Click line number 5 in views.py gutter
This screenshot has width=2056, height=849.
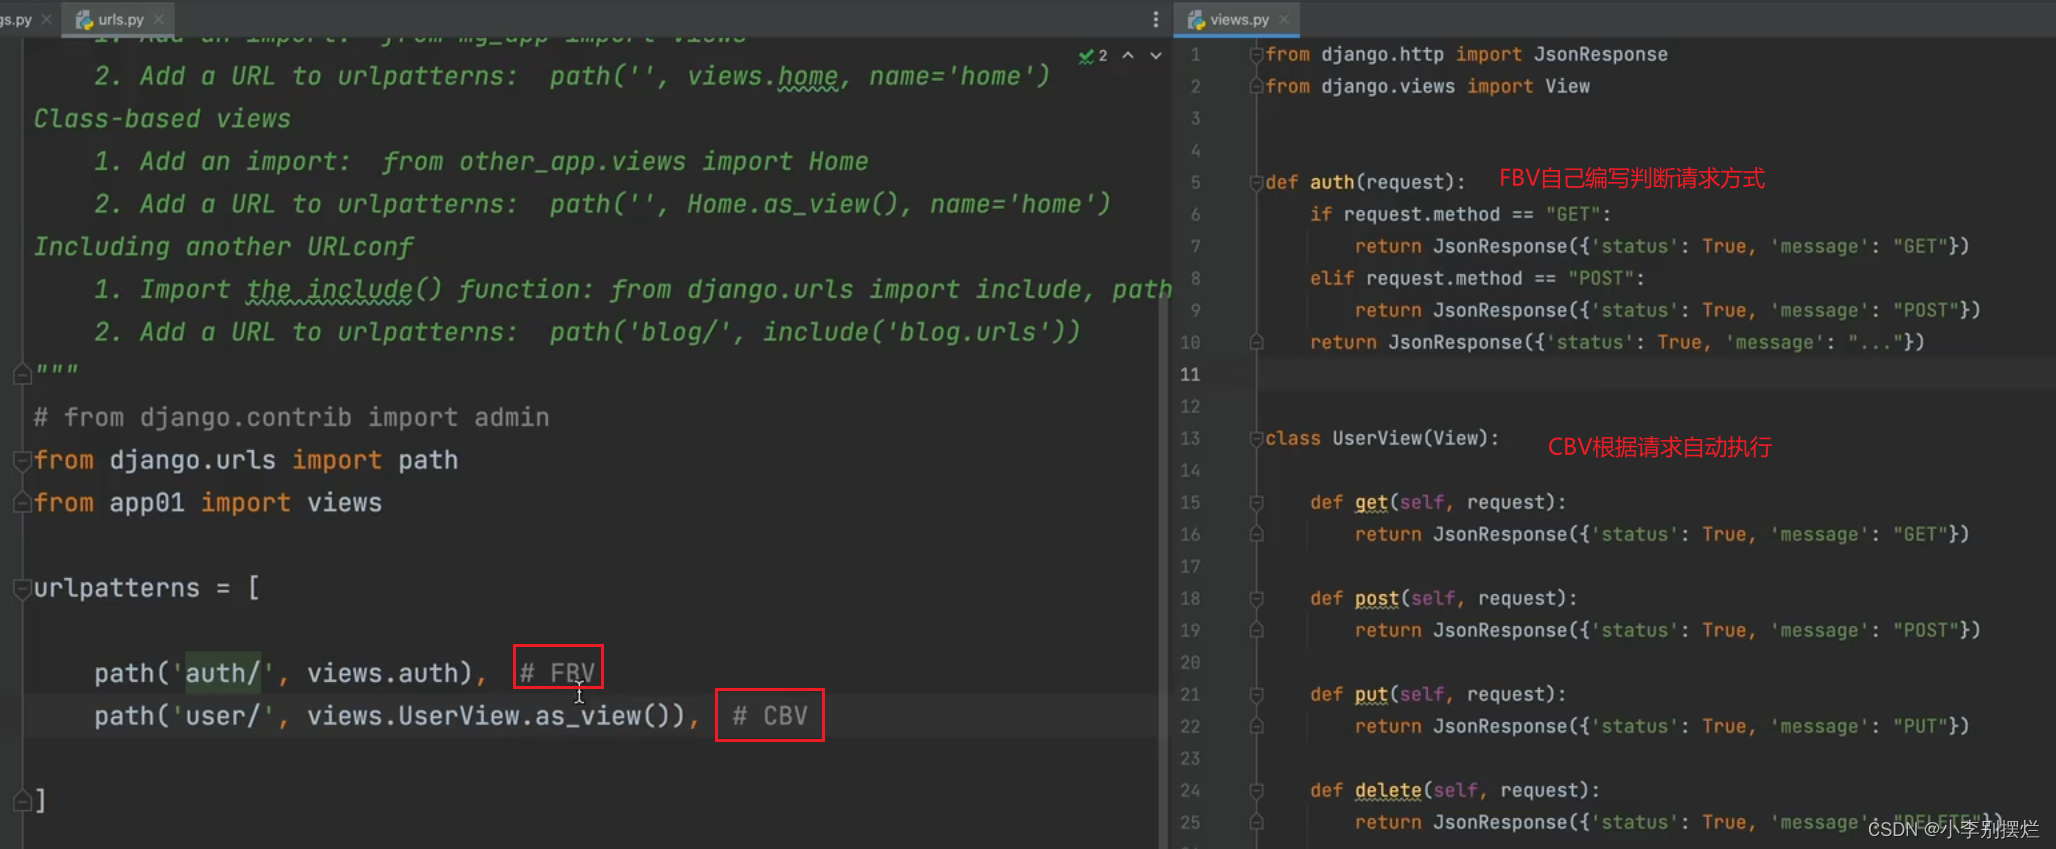pos(1195,183)
